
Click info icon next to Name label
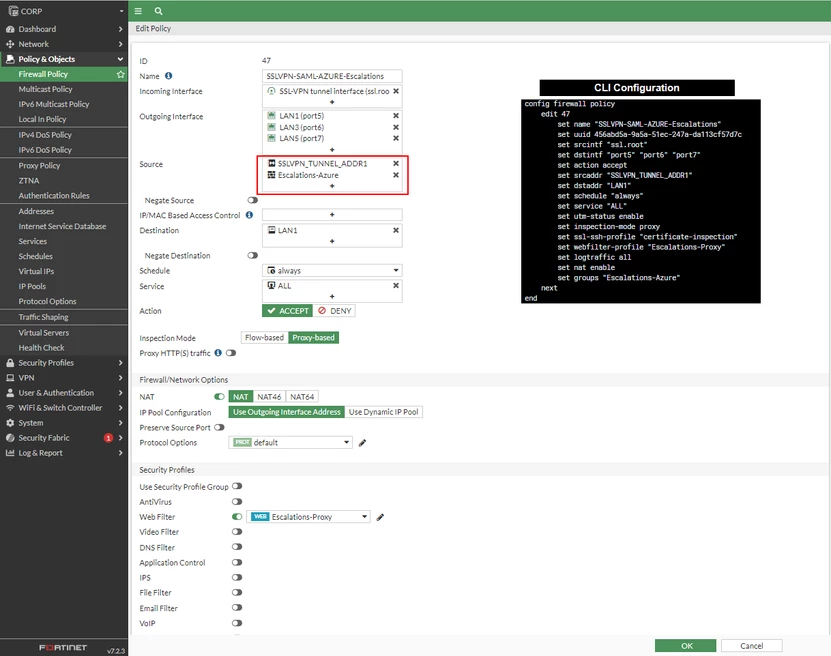169,76
